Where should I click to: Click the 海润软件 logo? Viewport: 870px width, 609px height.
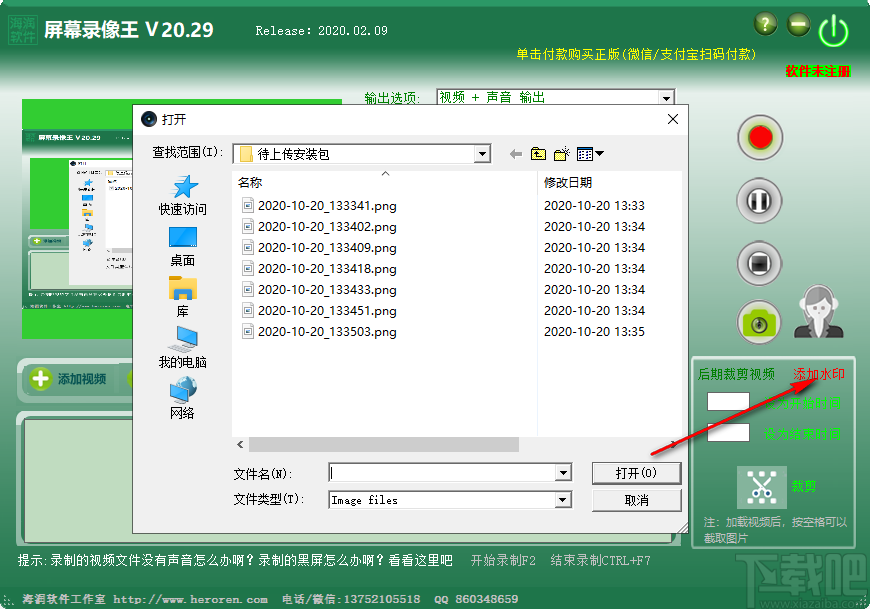(23, 30)
